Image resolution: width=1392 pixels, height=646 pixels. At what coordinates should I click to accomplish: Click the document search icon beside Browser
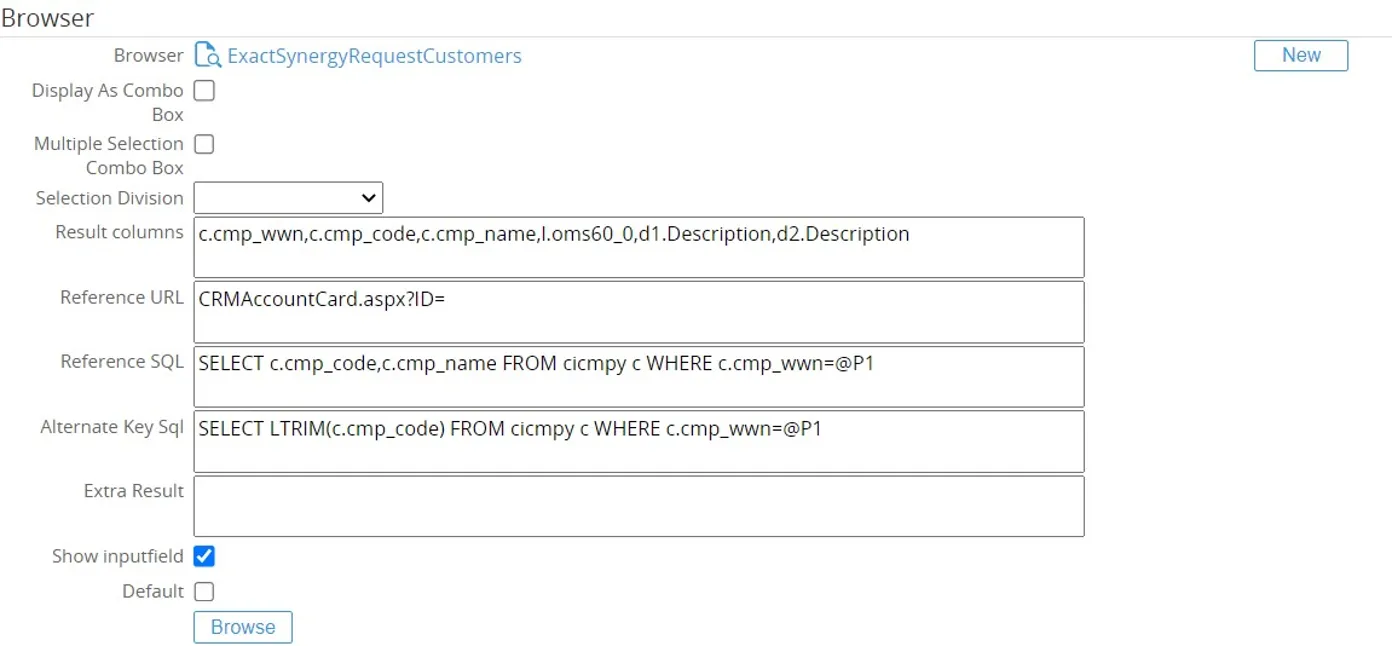[x=207, y=55]
